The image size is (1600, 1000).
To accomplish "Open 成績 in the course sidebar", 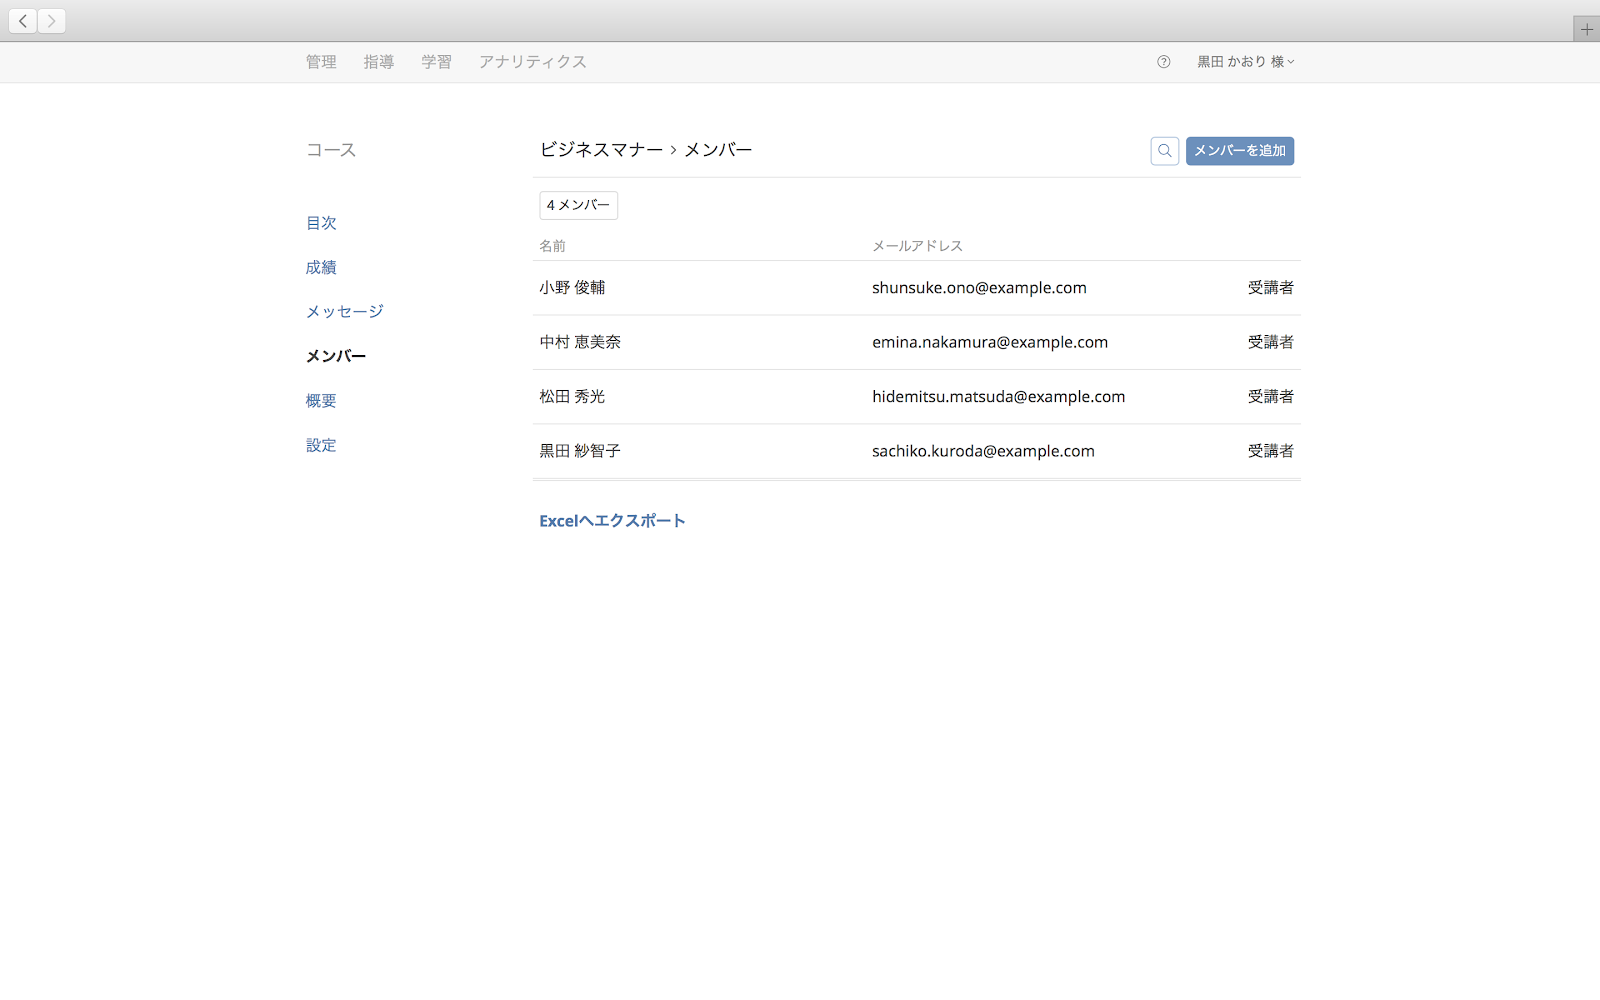I will click(321, 267).
